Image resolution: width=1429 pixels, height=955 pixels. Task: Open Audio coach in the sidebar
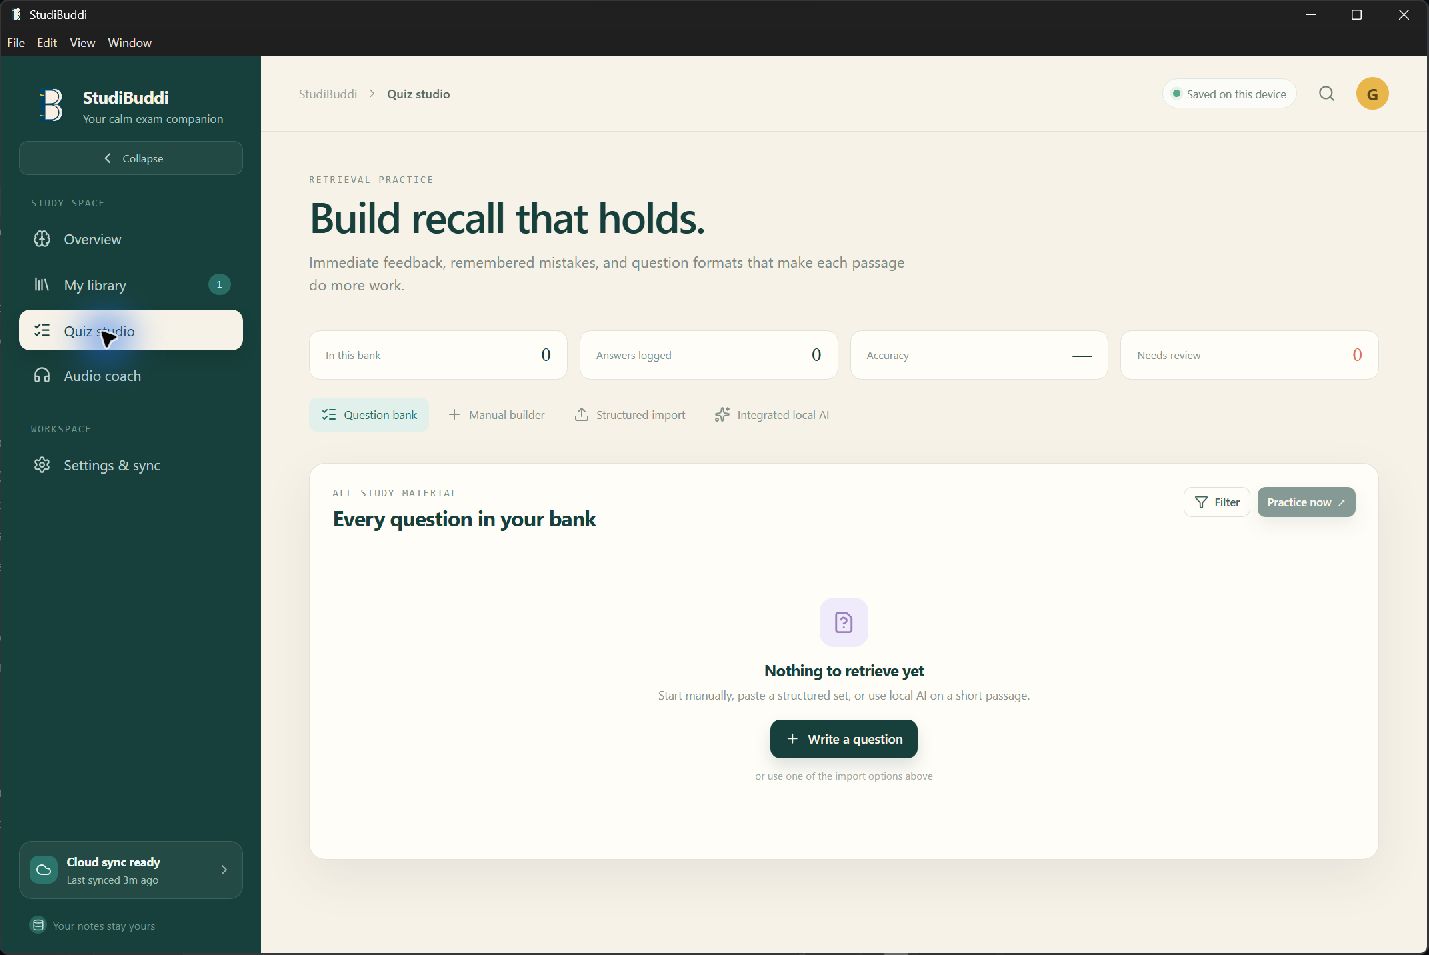[131, 376]
